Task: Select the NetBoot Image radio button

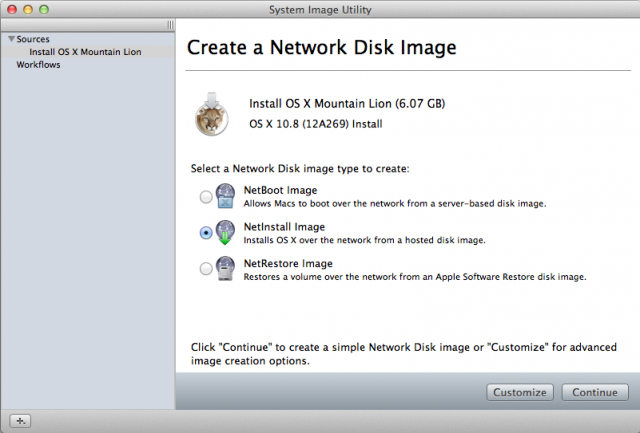Action: click(x=206, y=197)
